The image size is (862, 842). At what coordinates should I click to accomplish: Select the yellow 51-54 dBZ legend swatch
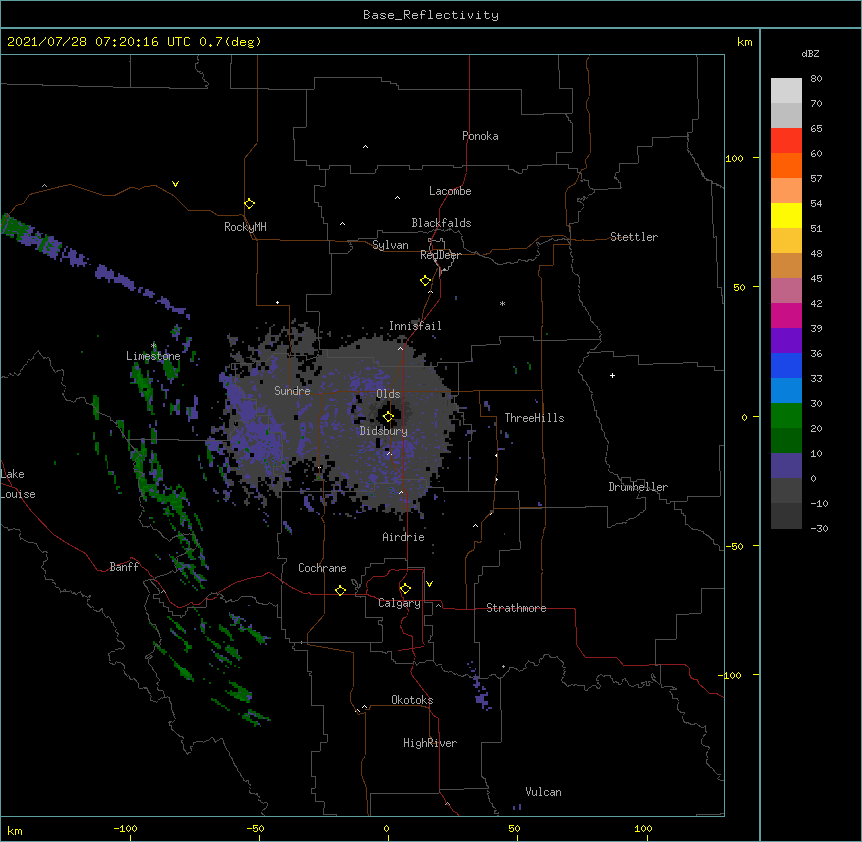(x=786, y=215)
